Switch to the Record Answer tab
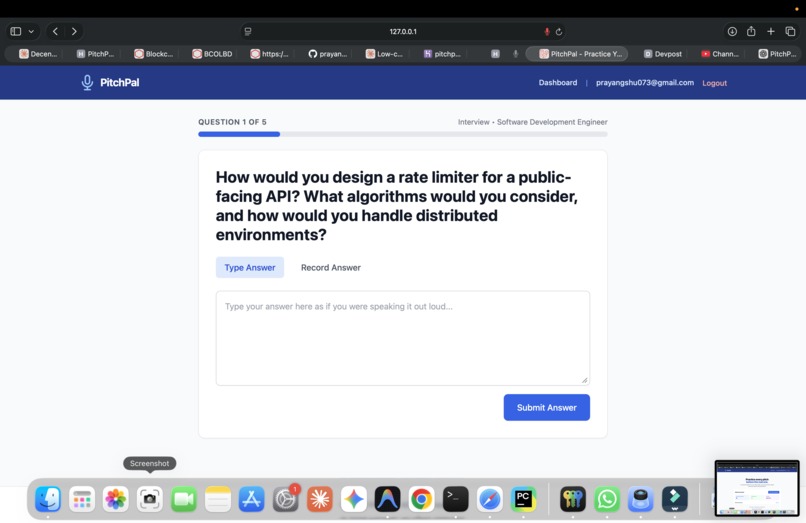806x523 pixels. 331,267
